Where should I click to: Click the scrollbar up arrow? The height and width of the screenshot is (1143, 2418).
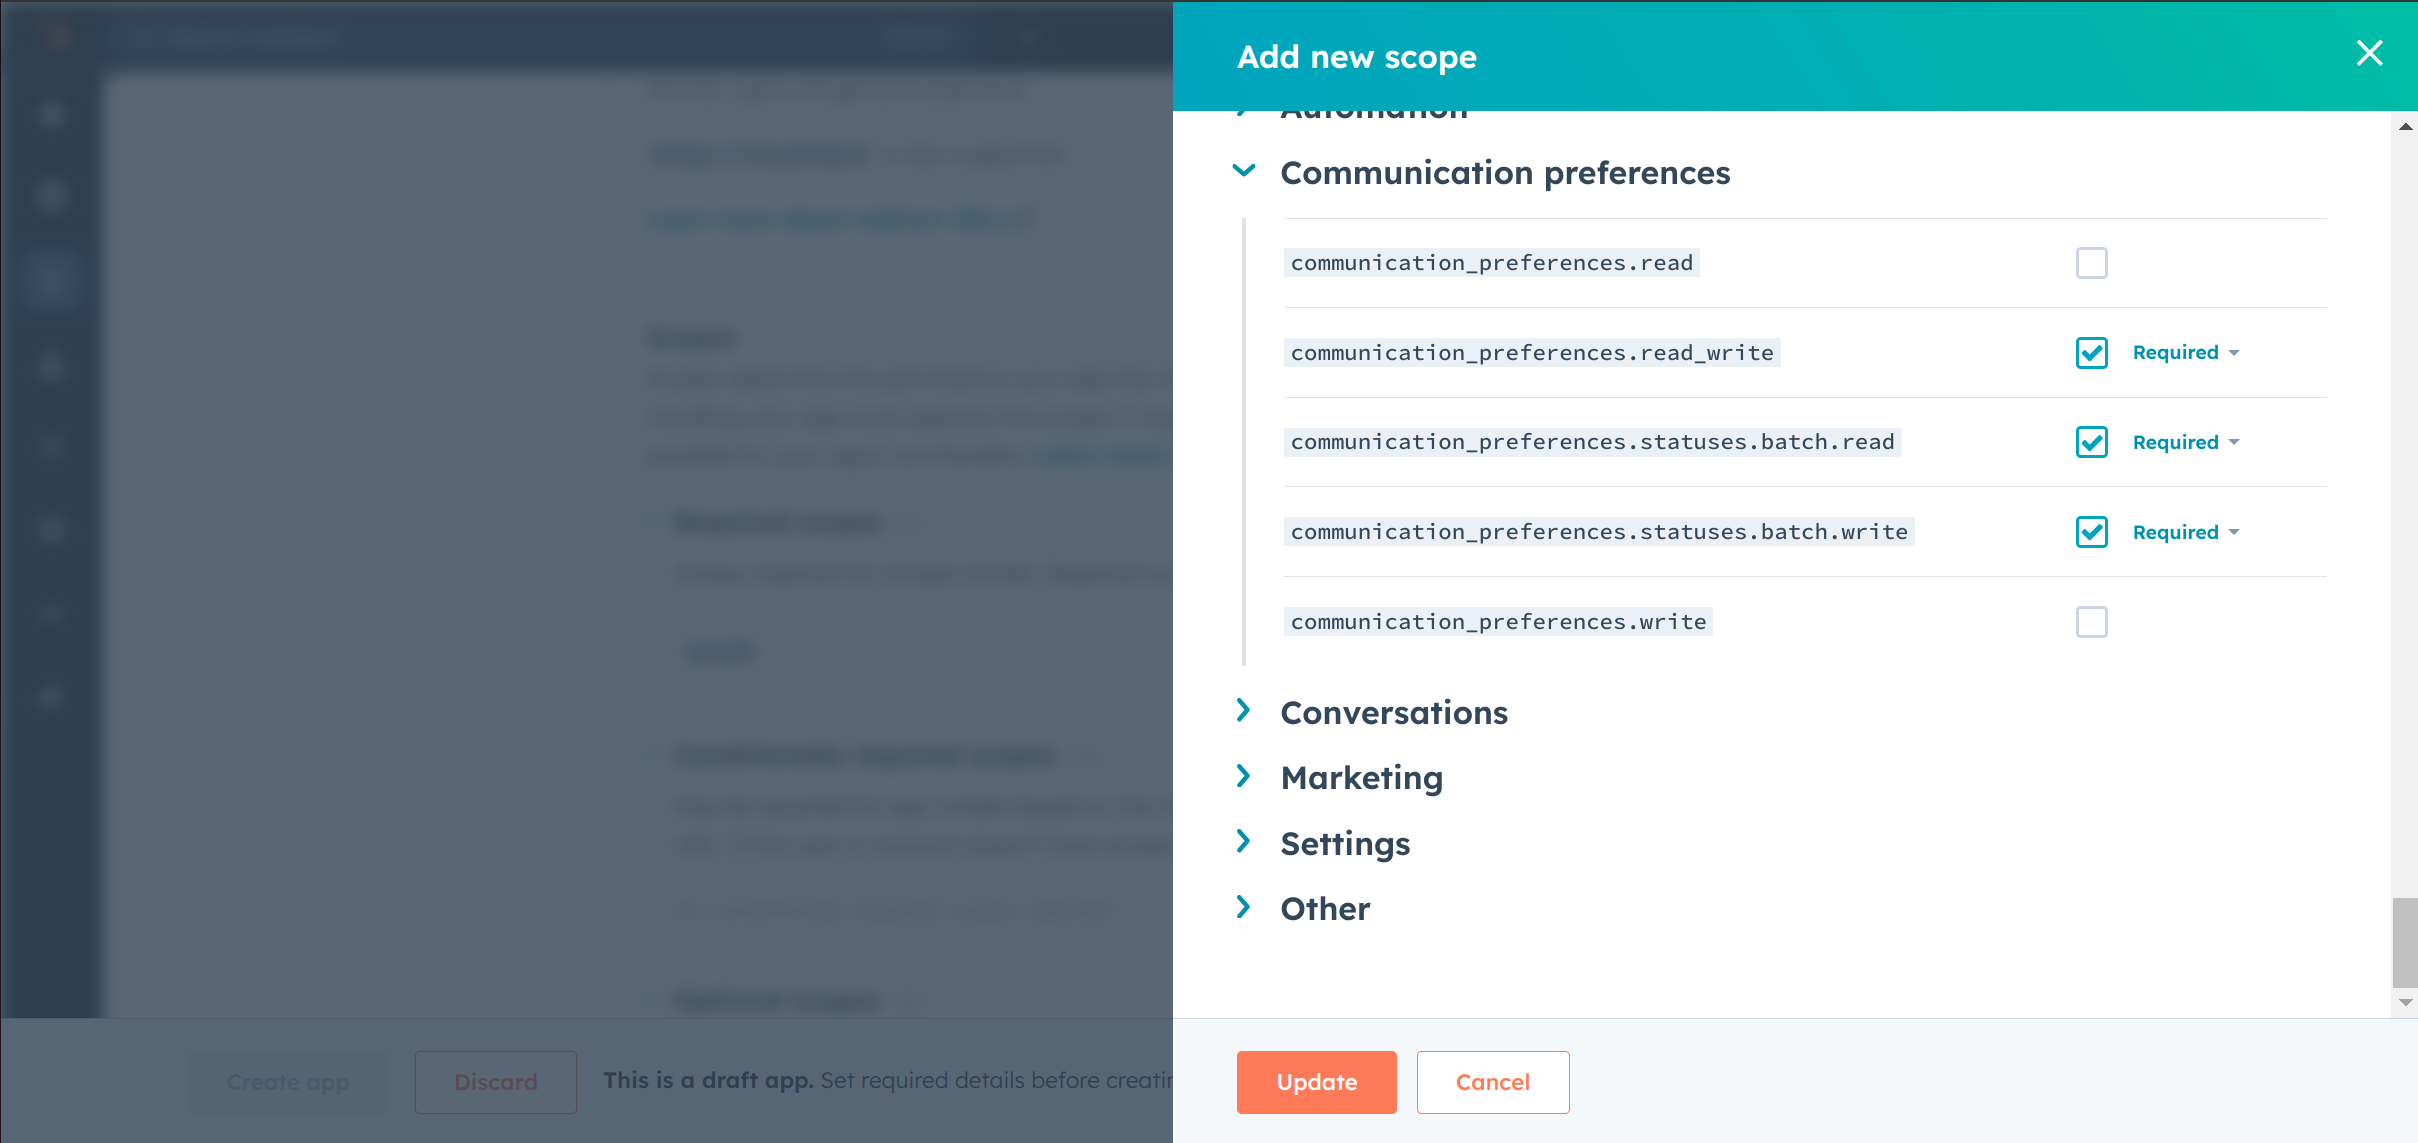click(x=2405, y=127)
